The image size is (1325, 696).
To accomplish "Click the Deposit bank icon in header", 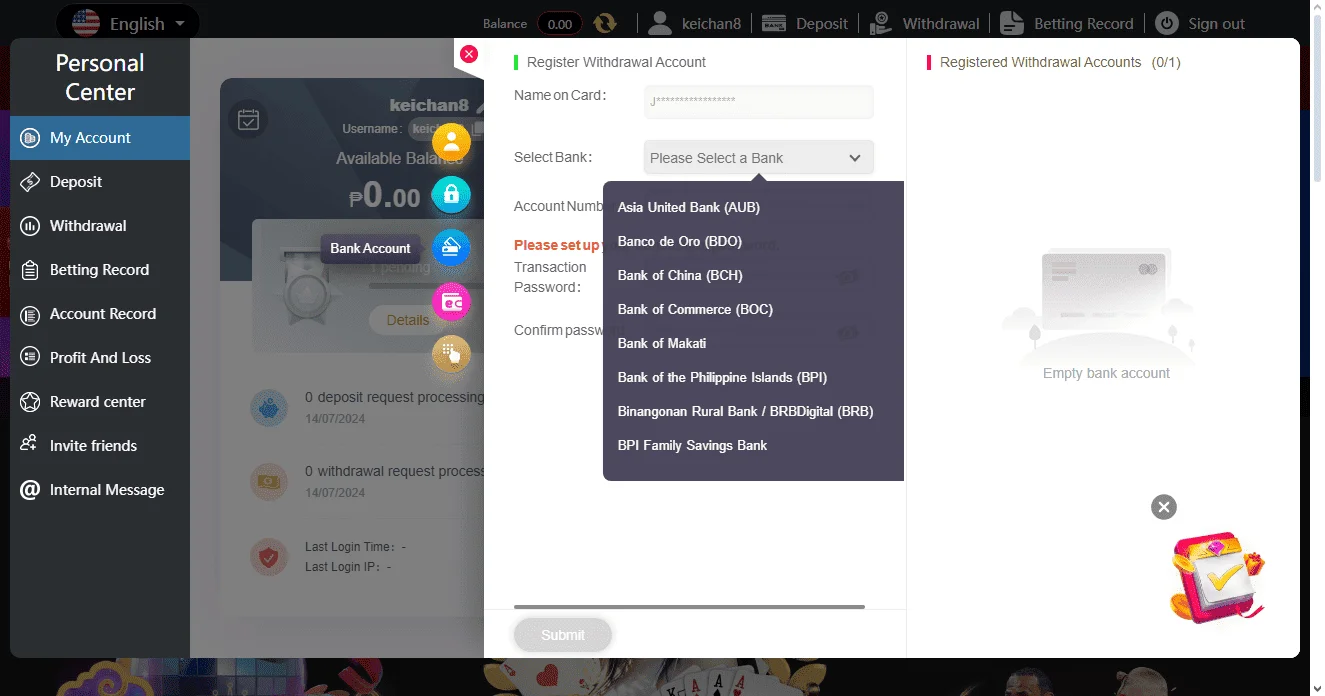I will [x=774, y=23].
